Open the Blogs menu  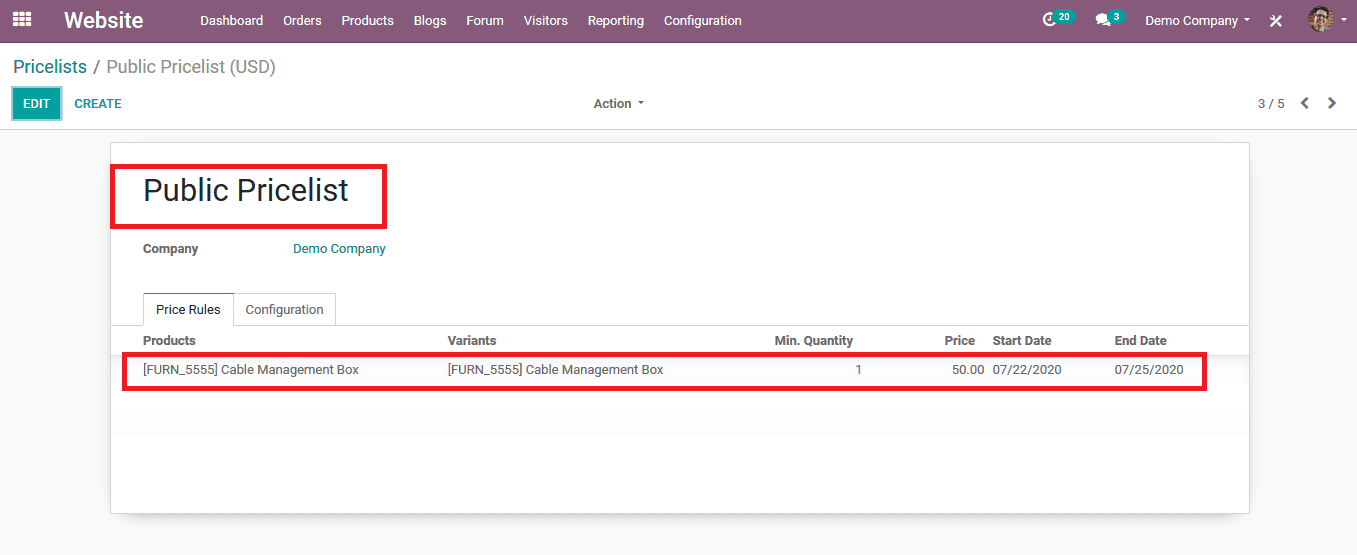tap(430, 21)
